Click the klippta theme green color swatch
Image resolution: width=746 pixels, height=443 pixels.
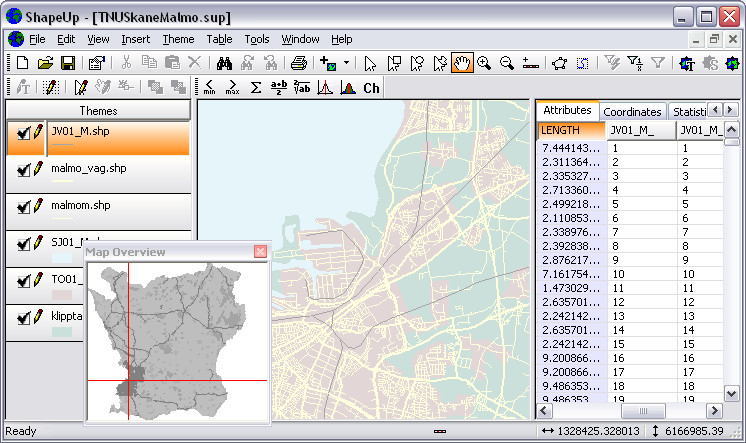click(x=62, y=332)
